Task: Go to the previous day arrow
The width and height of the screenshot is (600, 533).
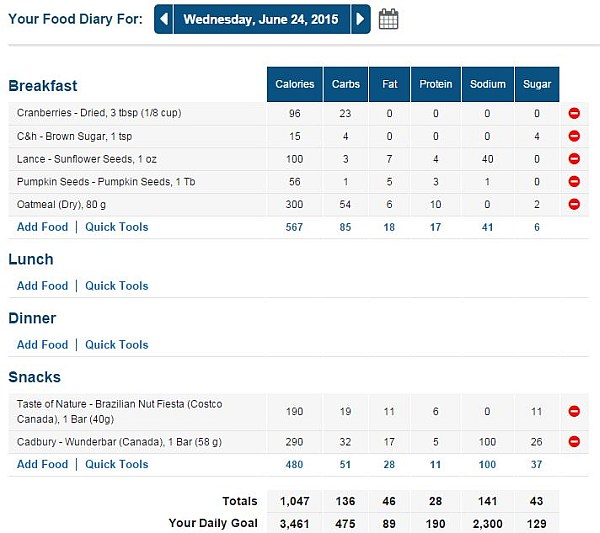Action: pyautogui.click(x=164, y=19)
